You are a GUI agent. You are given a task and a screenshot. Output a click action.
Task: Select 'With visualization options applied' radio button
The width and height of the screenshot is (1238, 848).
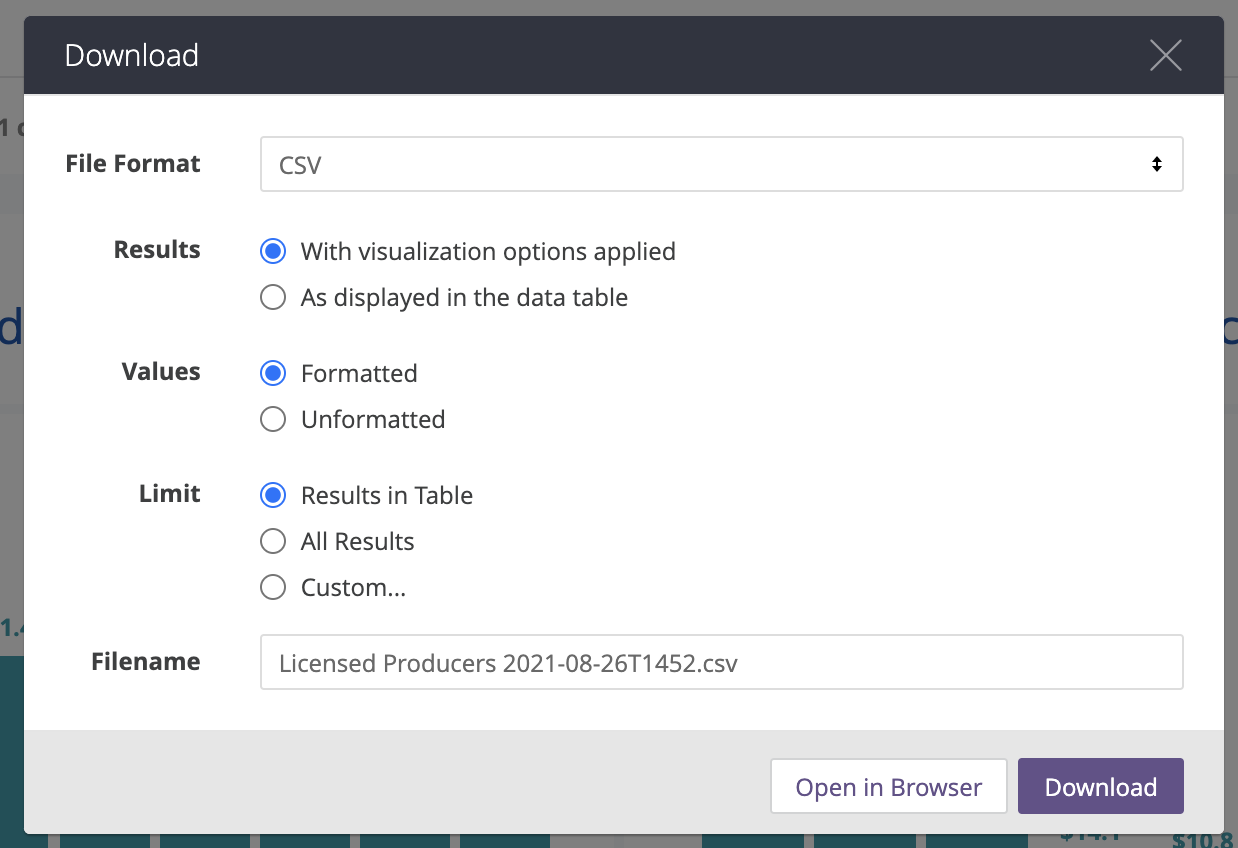273,251
